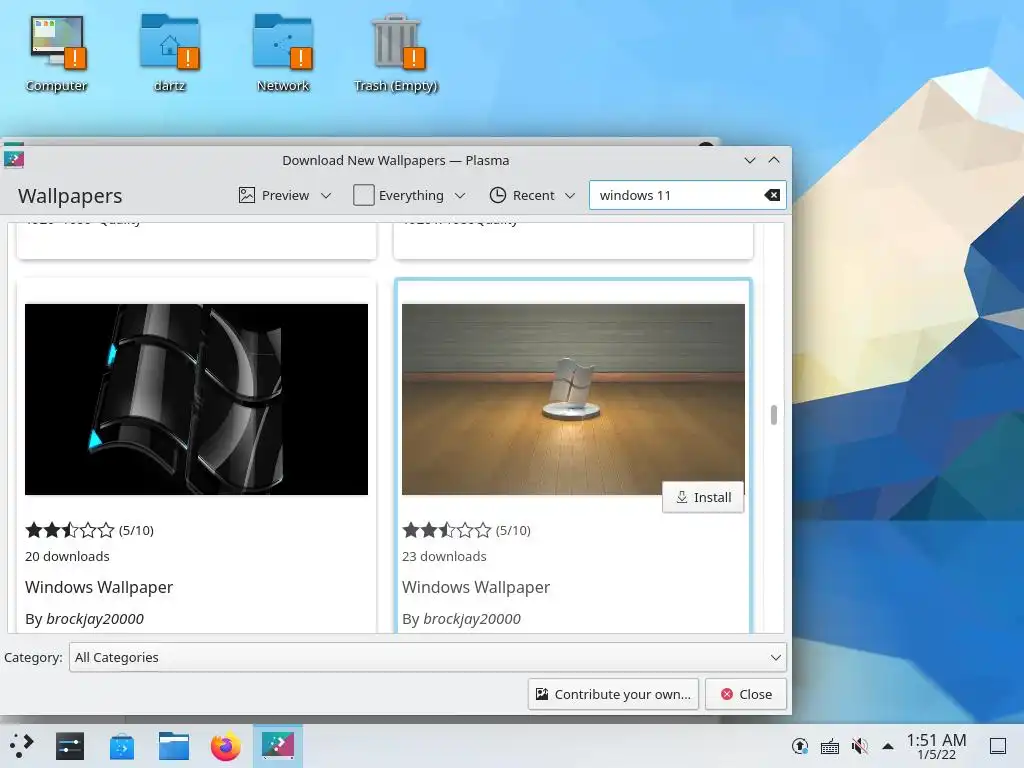
Task: Launch Firefox from the taskbar
Action: (225, 746)
